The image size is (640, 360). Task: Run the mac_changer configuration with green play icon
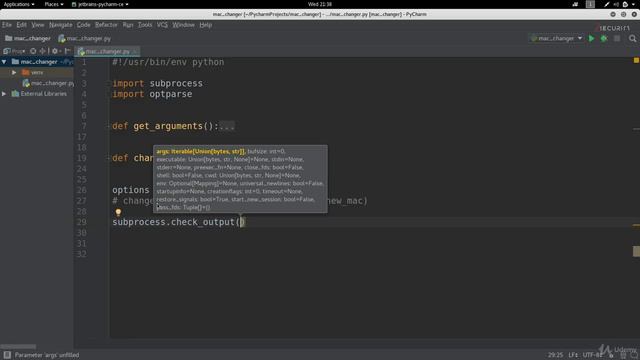pos(591,38)
